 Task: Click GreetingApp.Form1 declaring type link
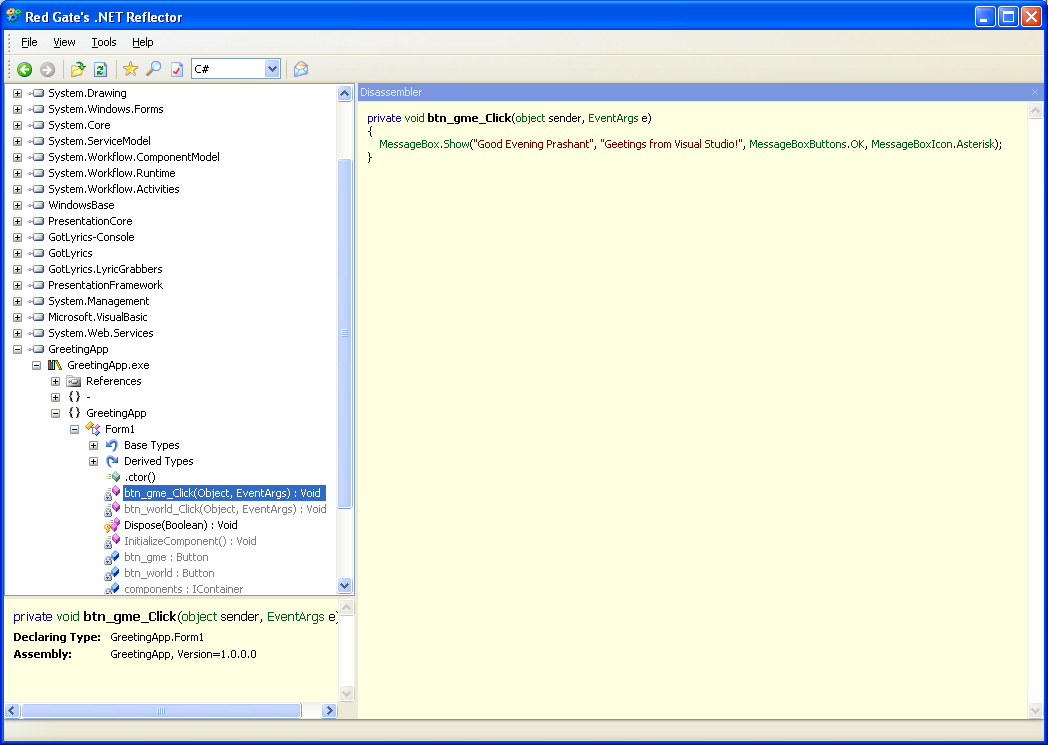[x=157, y=637]
